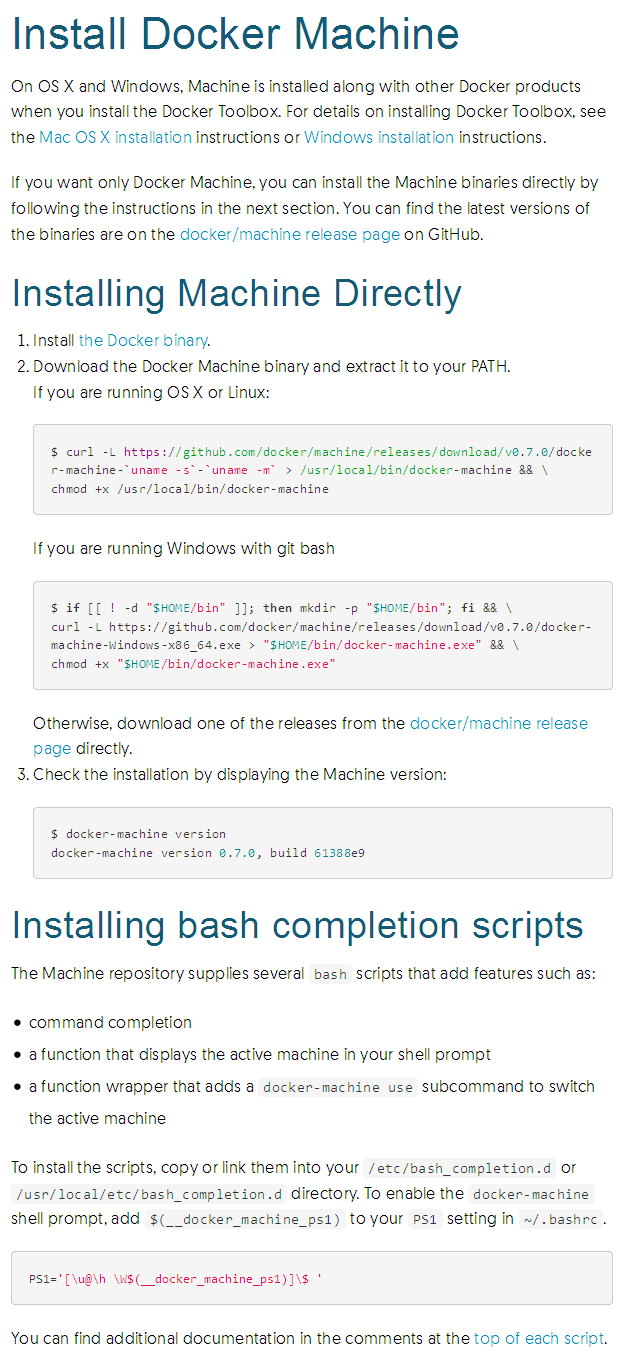Click 'Download the Docker Machine binary' step text

[272, 366]
